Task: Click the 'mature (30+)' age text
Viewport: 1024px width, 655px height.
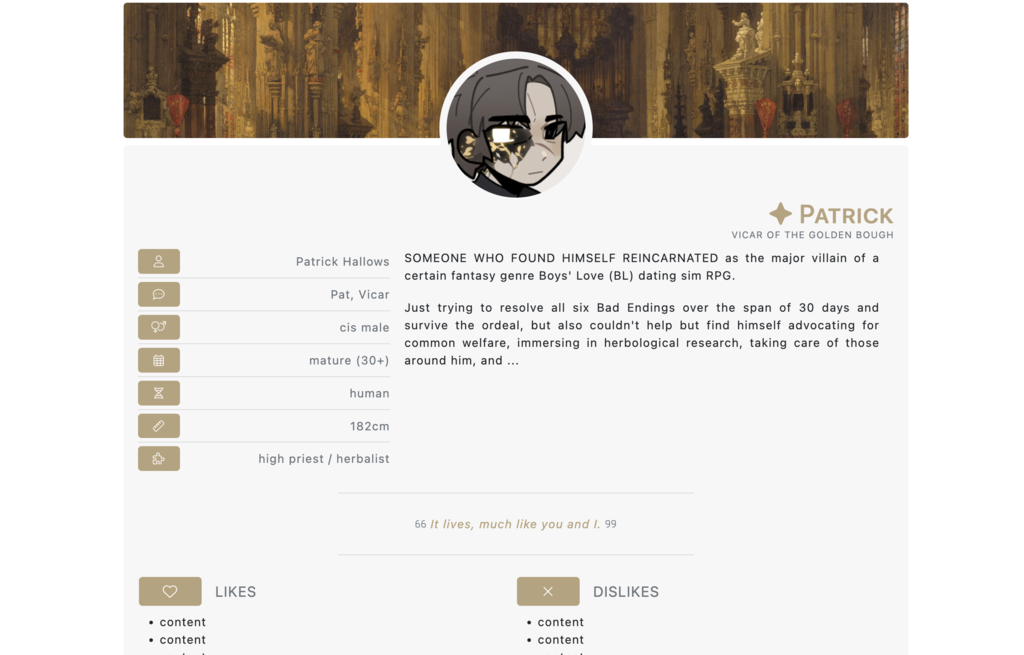Action: [349, 360]
